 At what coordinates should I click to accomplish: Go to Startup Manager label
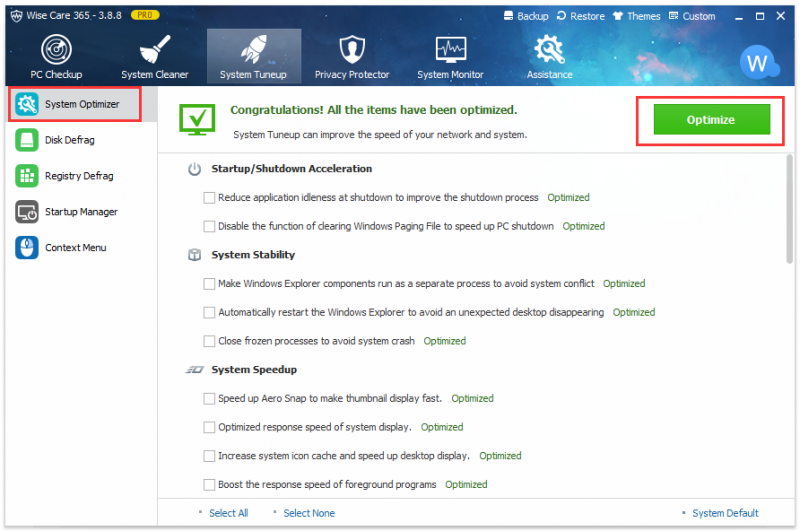(81, 212)
